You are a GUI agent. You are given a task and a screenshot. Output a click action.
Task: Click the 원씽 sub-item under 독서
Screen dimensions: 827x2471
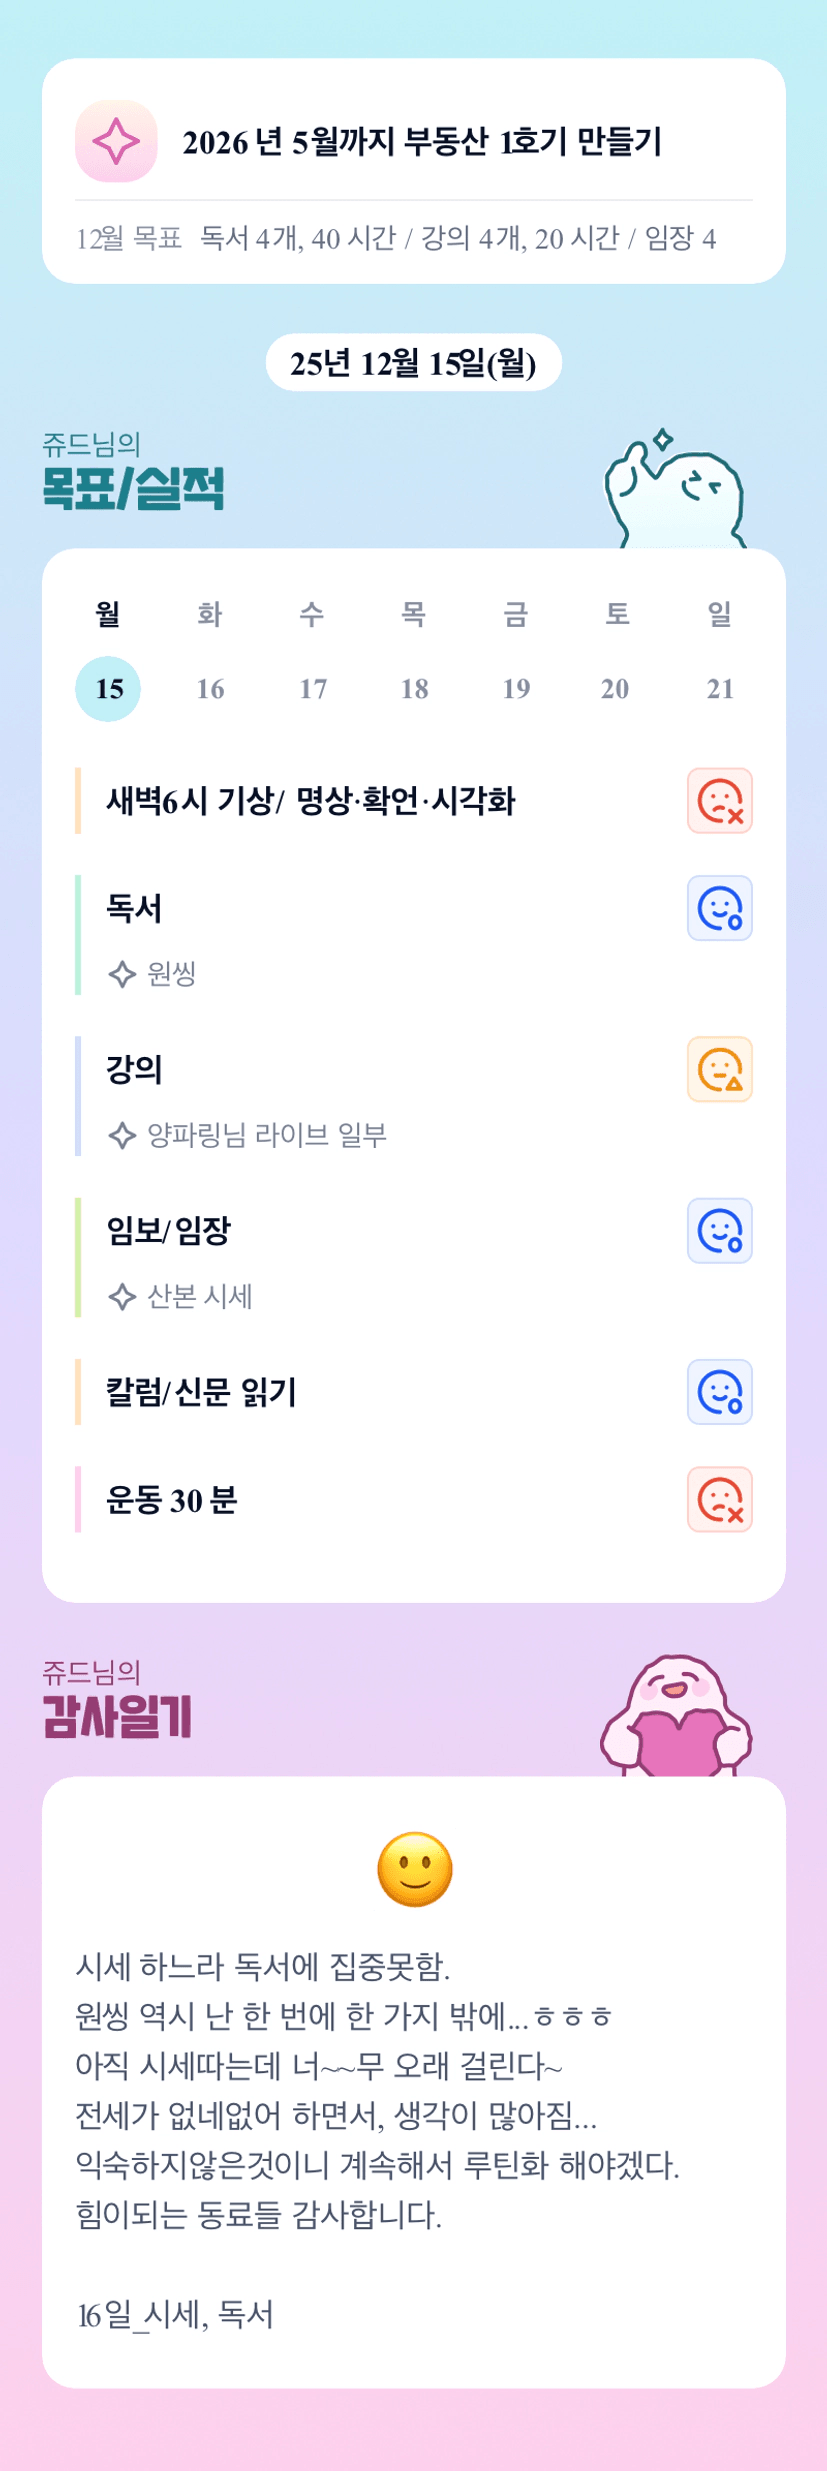(170, 974)
